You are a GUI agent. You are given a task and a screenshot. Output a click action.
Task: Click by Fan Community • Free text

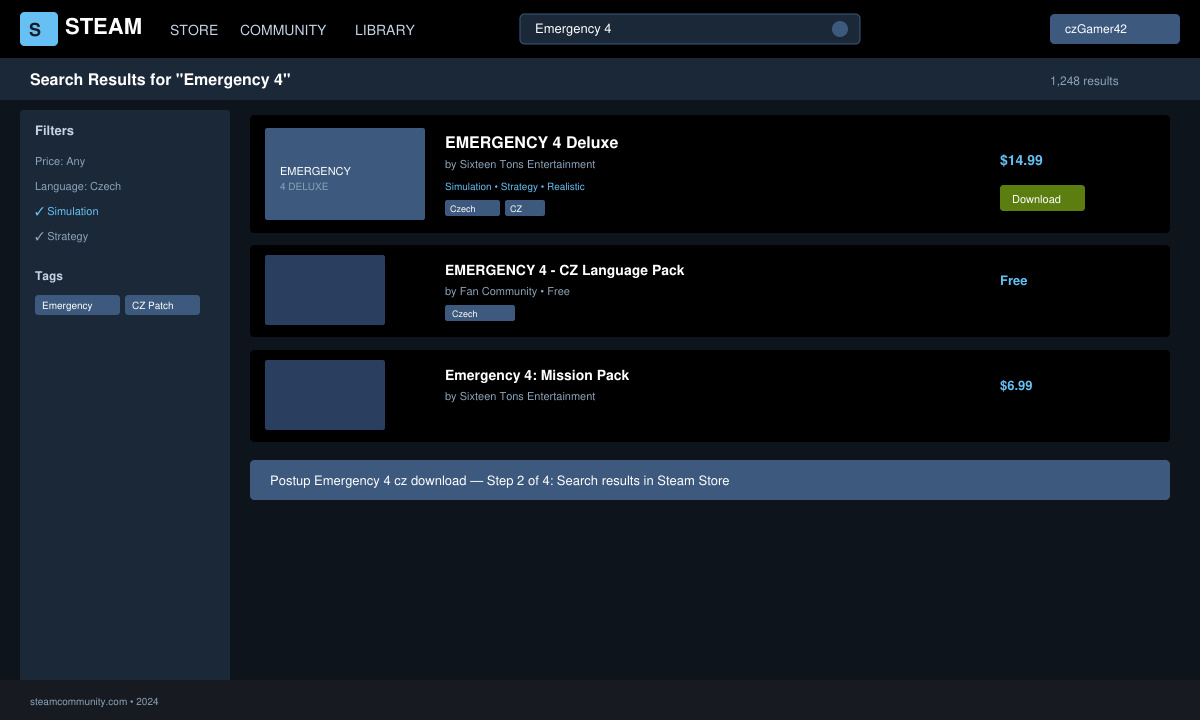(507, 291)
